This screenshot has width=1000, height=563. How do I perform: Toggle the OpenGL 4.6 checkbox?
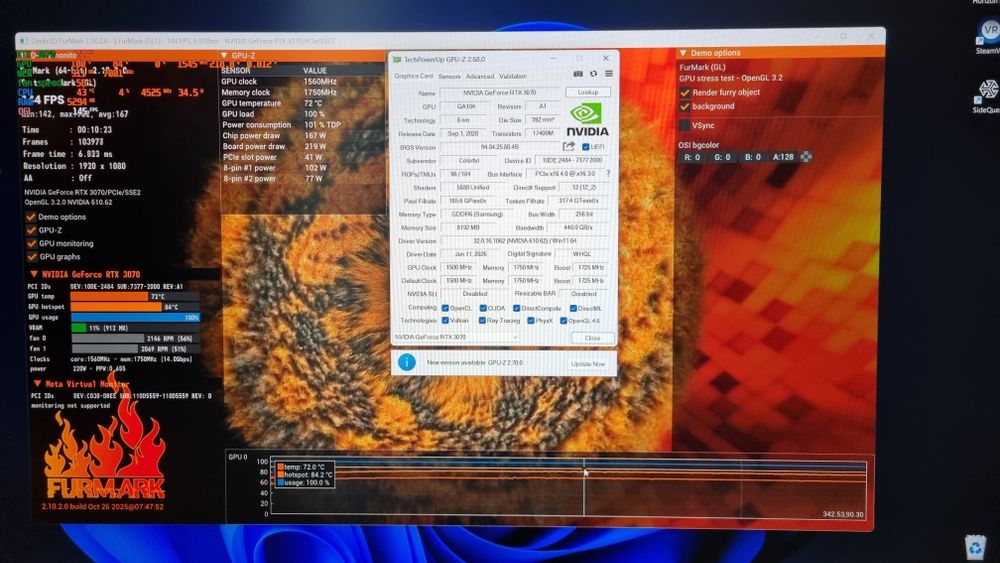point(563,321)
